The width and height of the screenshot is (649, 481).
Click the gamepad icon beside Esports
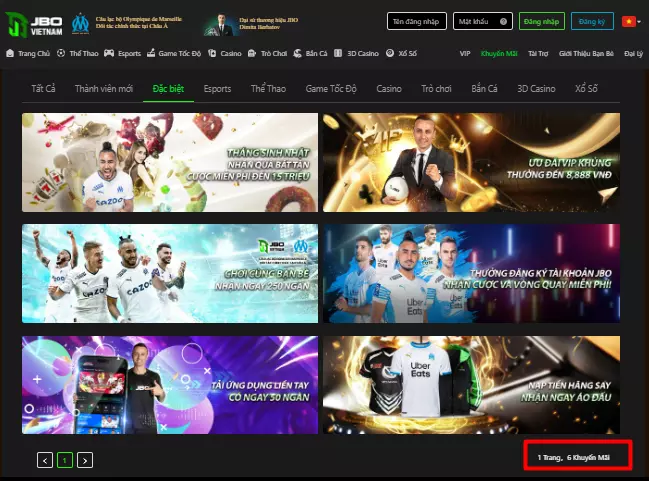pos(109,53)
